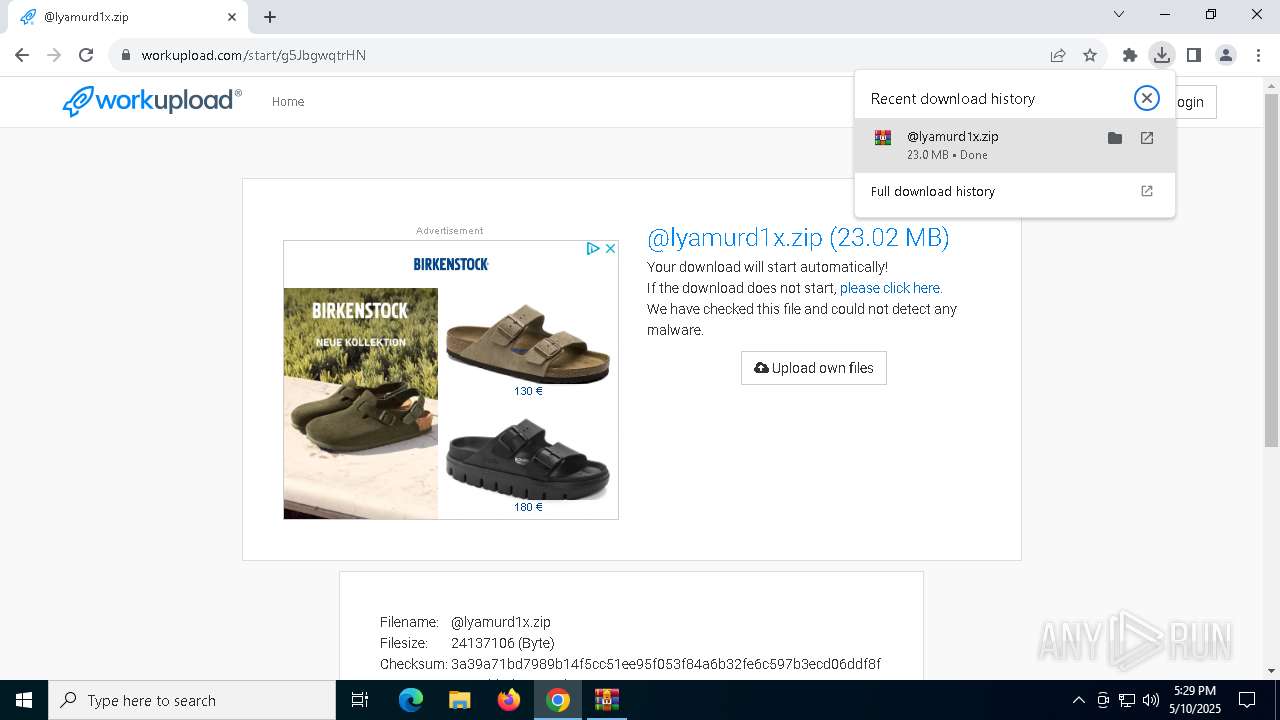
Task: Bookmark this tab with star icon
Action: point(1090,55)
